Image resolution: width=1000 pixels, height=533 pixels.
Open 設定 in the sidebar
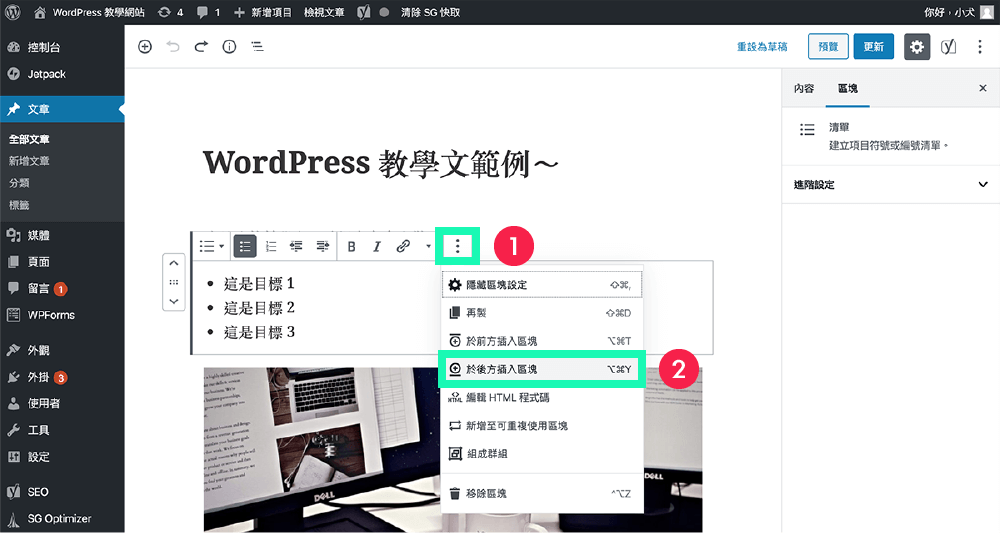(62, 457)
